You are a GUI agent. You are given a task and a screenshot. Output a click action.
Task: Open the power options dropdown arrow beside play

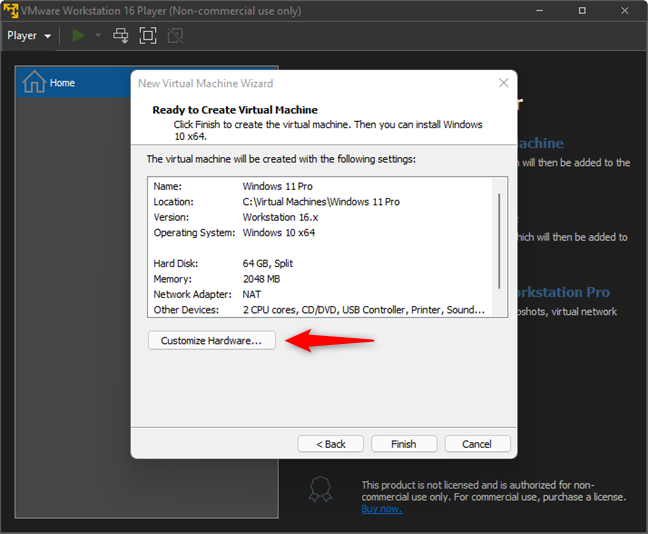pos(98,36)
